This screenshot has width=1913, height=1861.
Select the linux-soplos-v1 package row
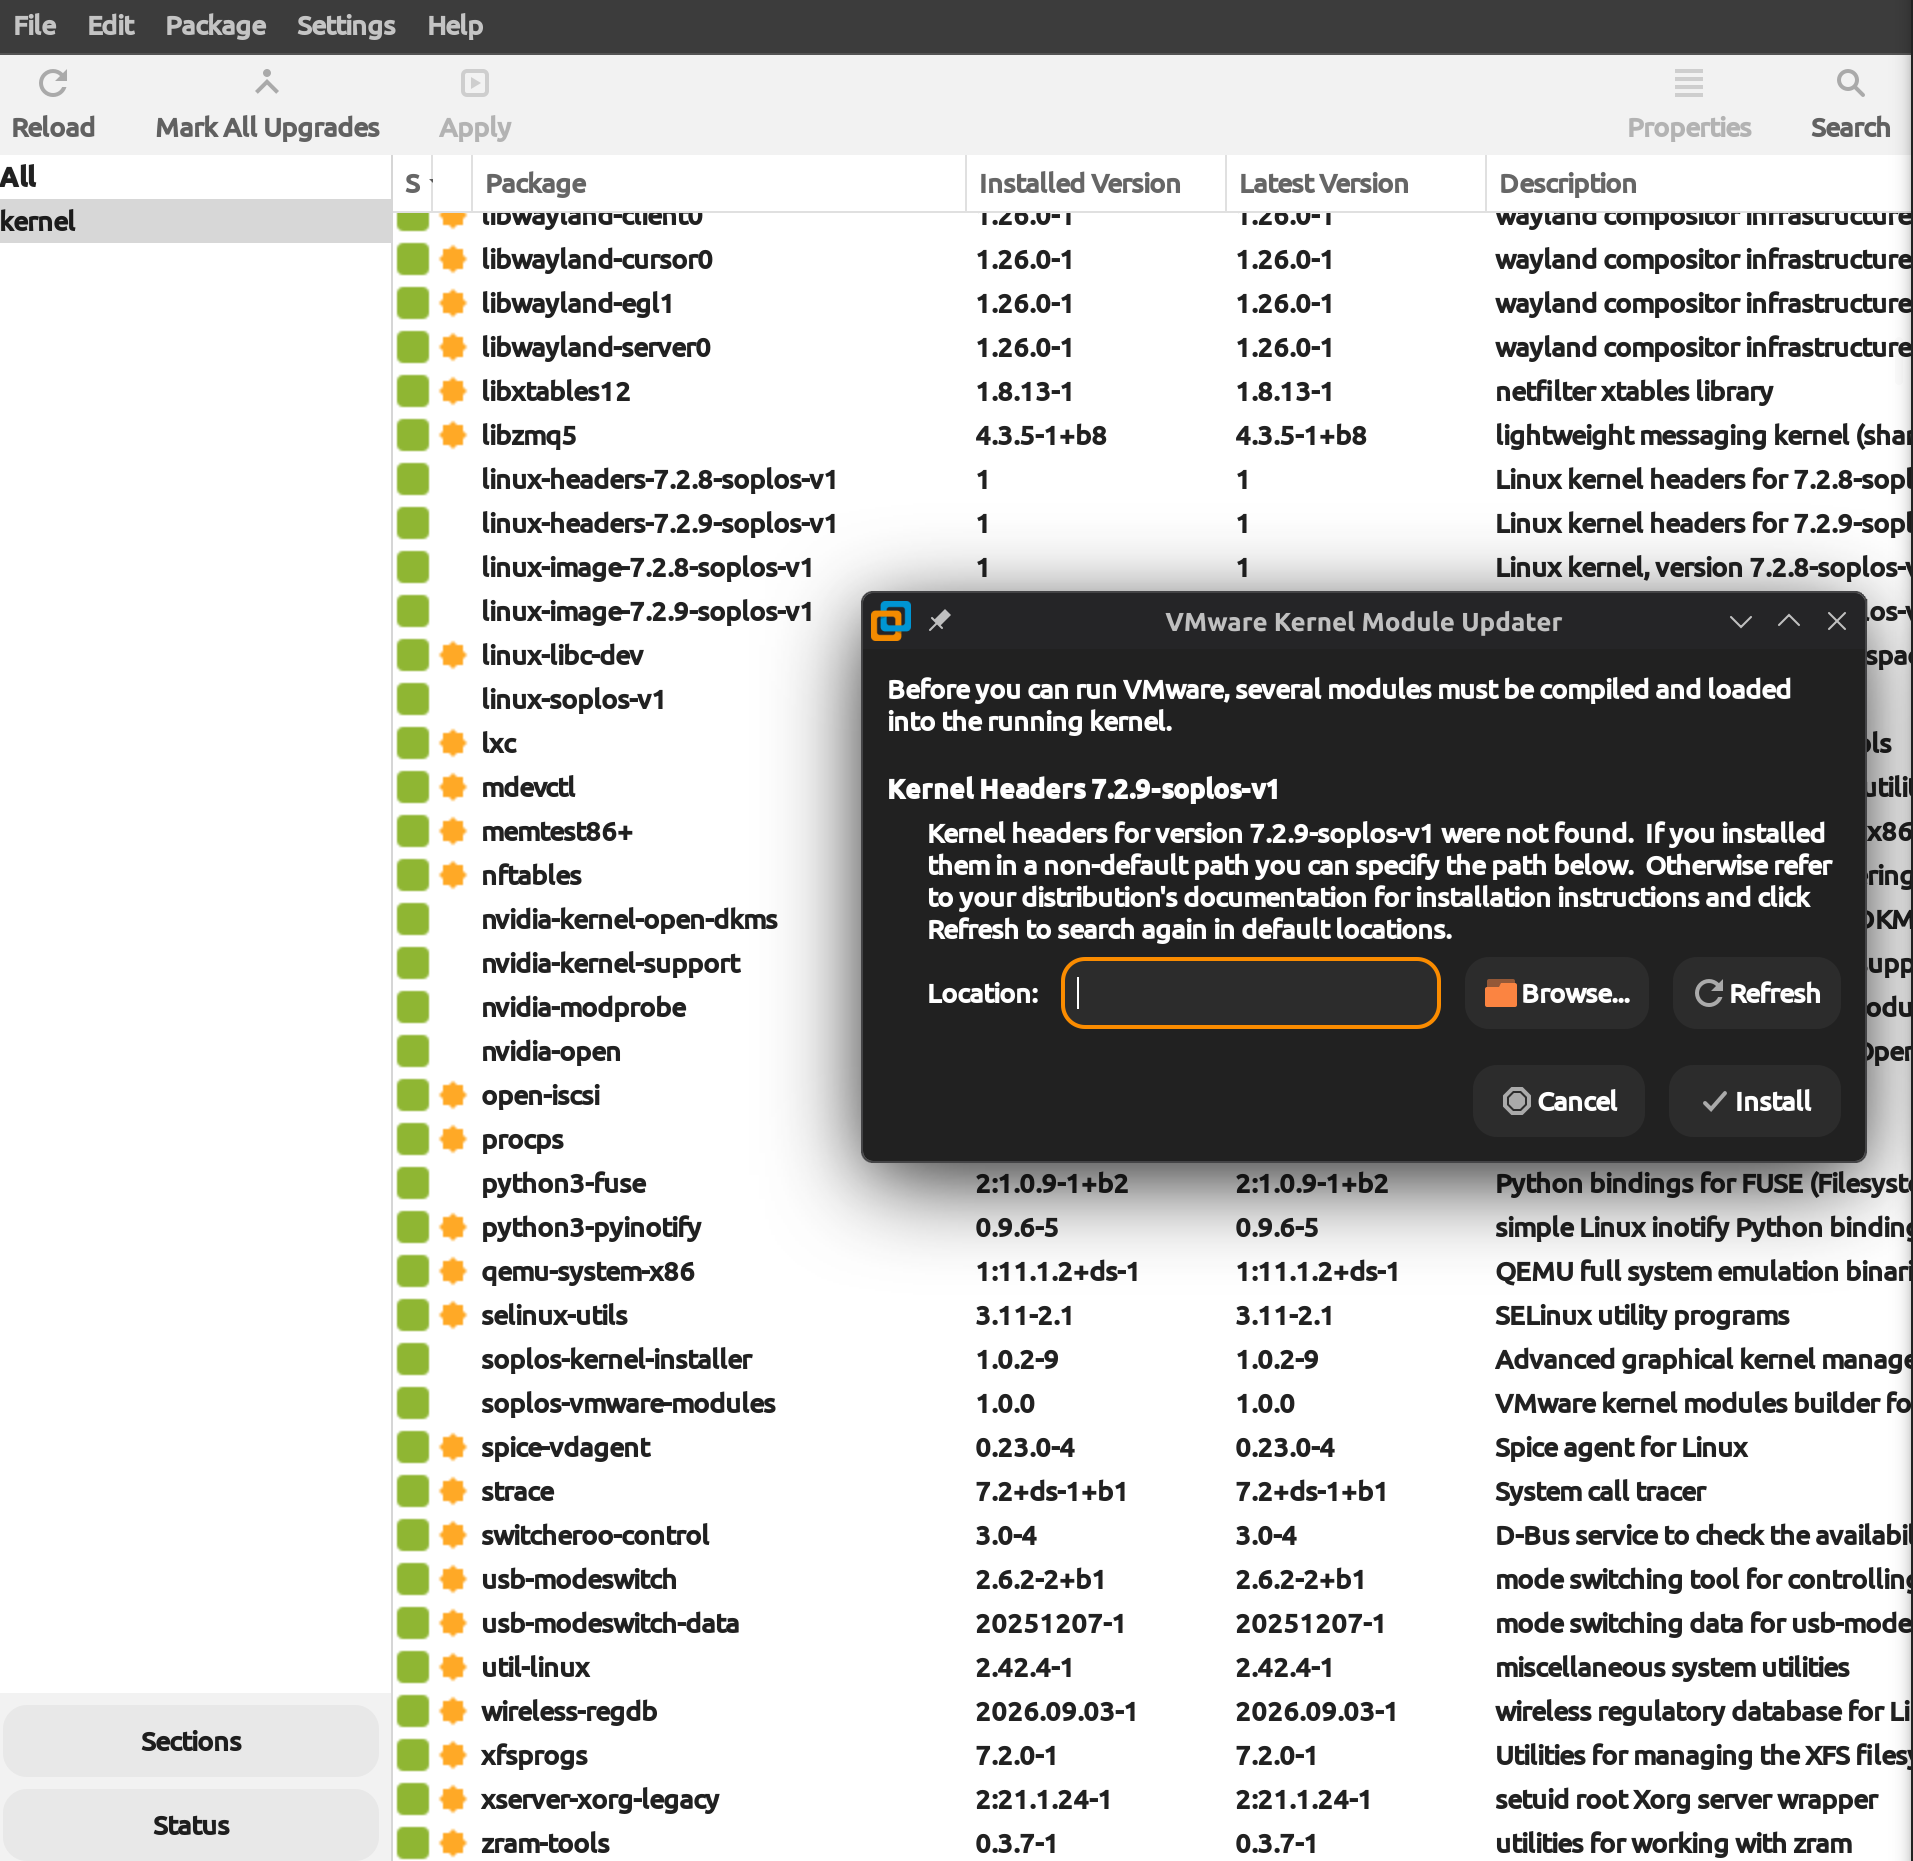(628, 699)
